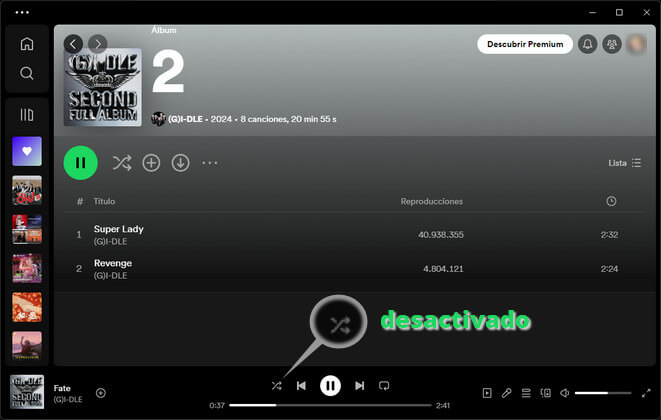Skip to next track
The image size is (661, 420).
click(359, 385)
